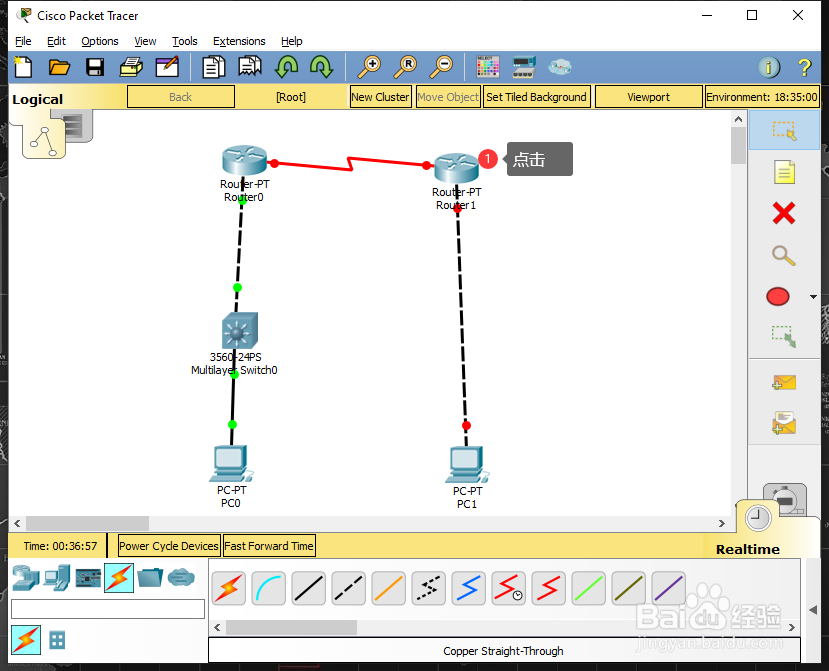Select Multiuser Connection cloud category icon

coord(181,577)
